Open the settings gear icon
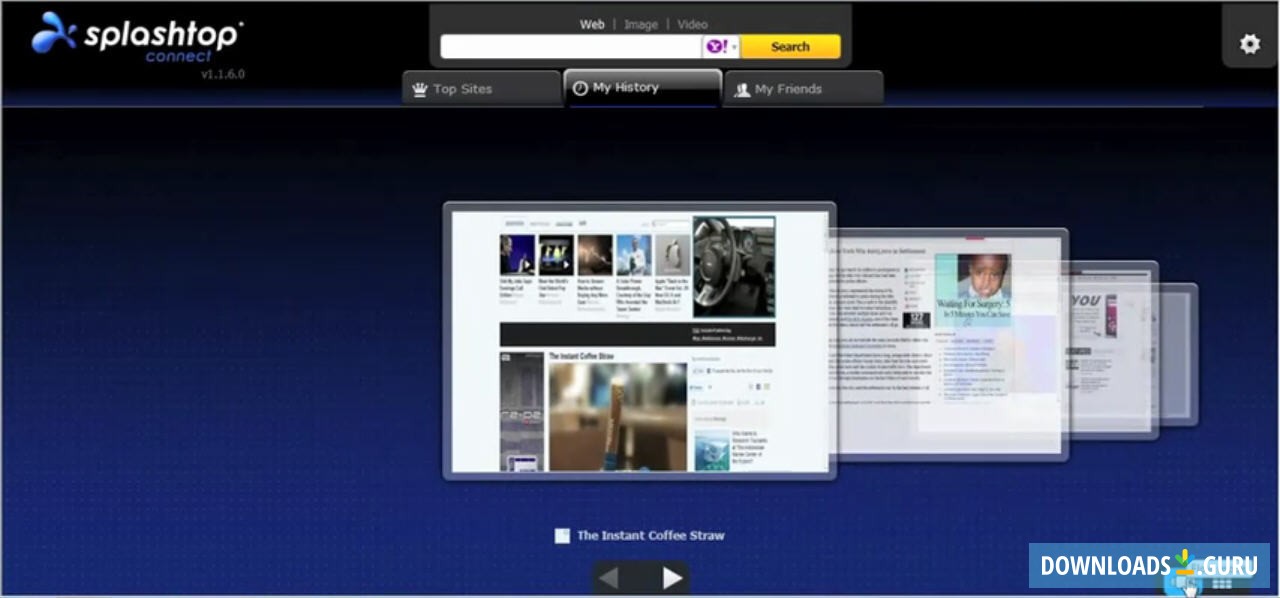 (1249, 44)
